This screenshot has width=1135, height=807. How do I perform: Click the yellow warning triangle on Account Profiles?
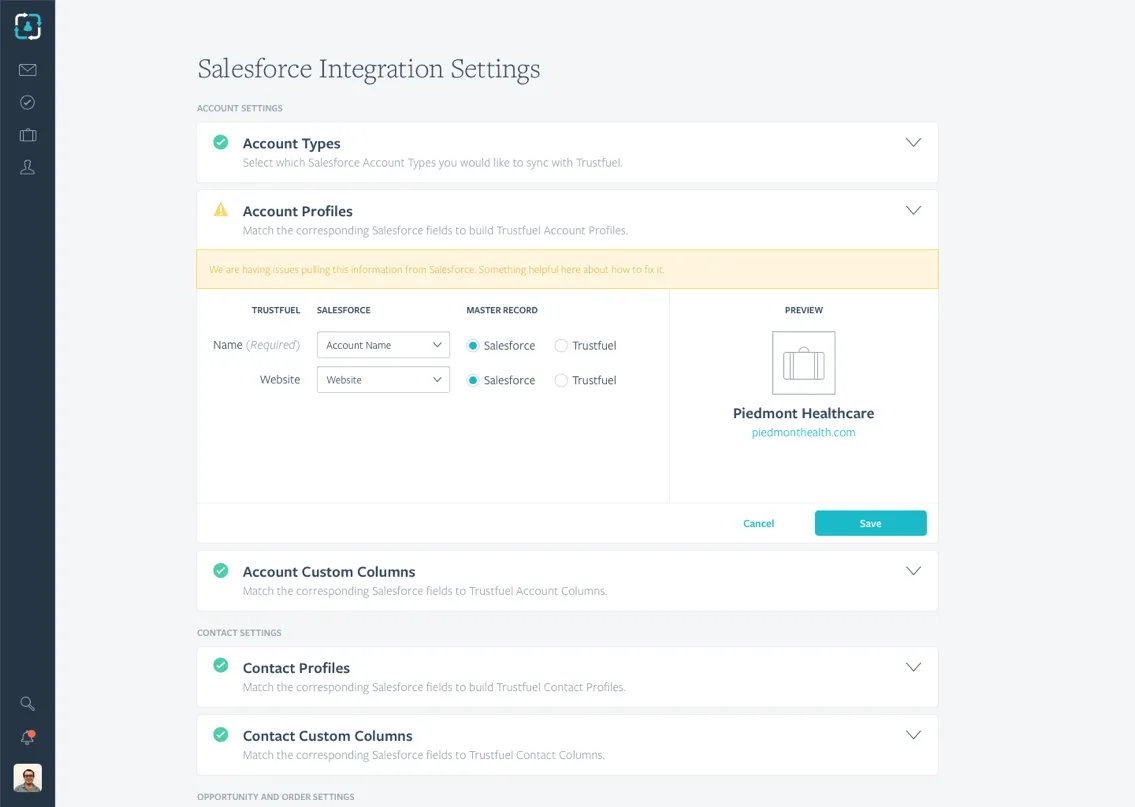point(220,211)
